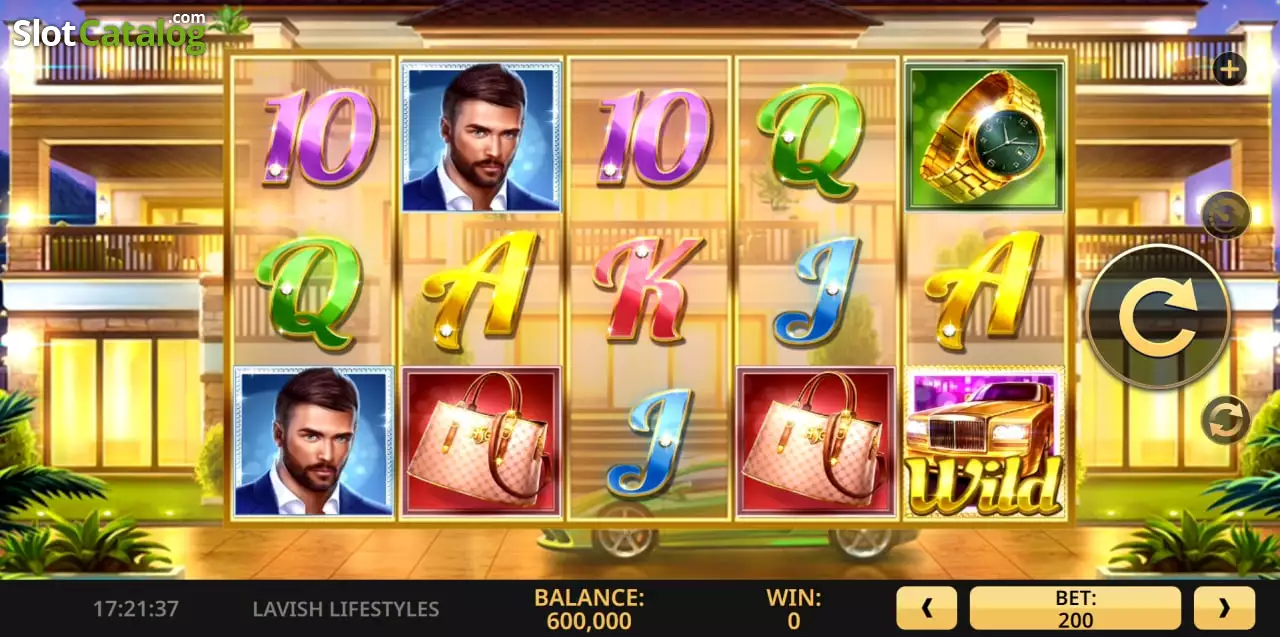Click the clock time display
Image resolution: width=1280 pixels, height=637 pixels.
tap(136, 609)
